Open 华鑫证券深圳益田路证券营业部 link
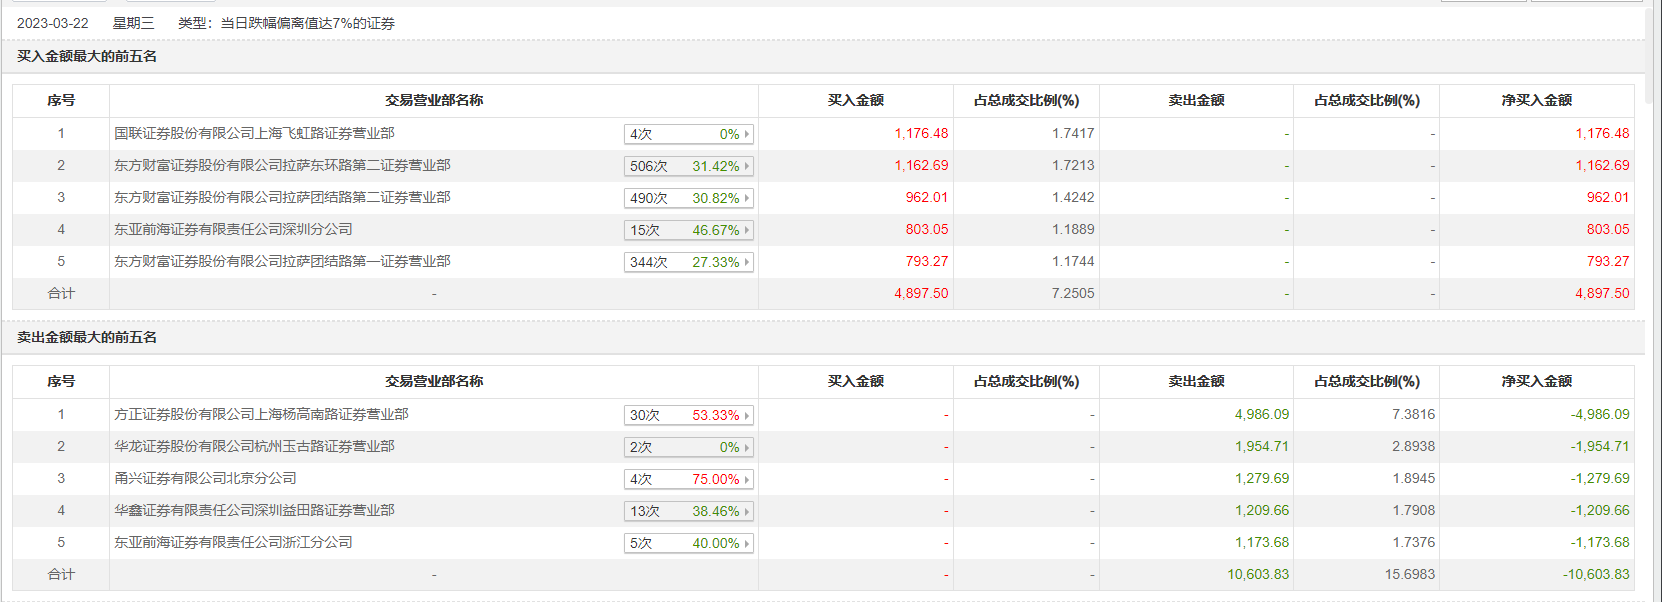 [x=254, y=510]
